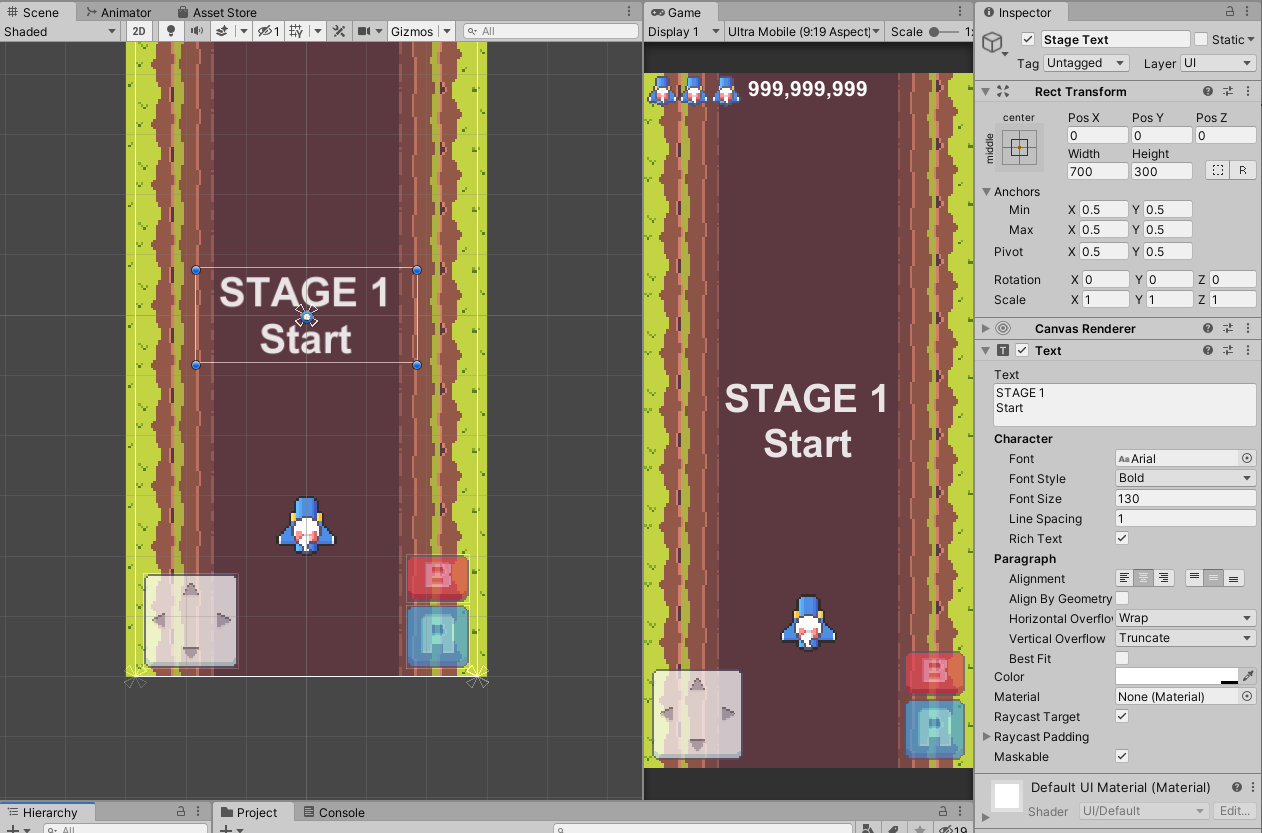Toggle scene audio speaker icon
1262x833 pixels.
(x=196, y=31)
